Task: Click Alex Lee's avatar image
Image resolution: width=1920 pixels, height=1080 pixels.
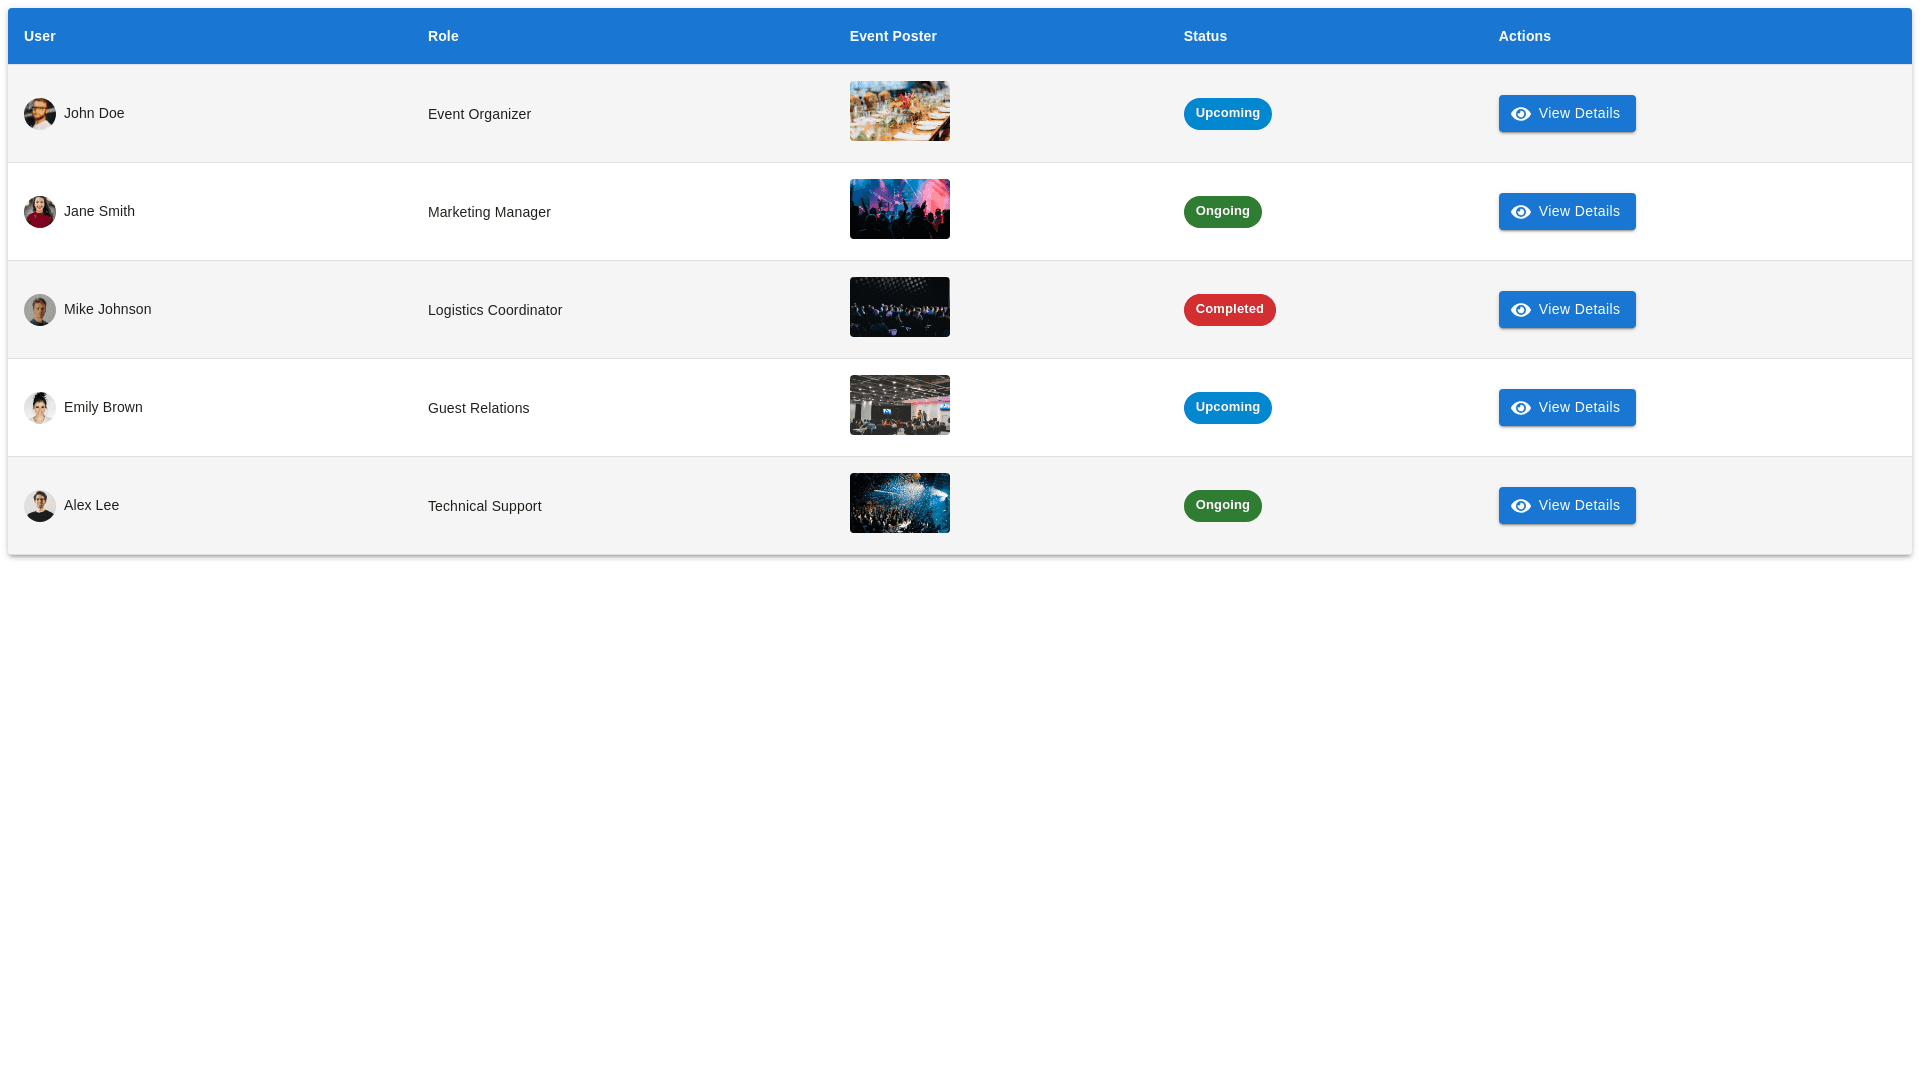Action: [x=40, y=506]
